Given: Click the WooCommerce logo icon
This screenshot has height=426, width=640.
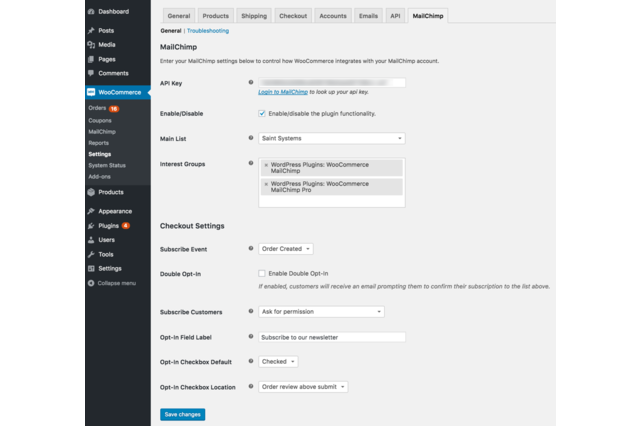Looking at the screenshot, I should 91,92.
